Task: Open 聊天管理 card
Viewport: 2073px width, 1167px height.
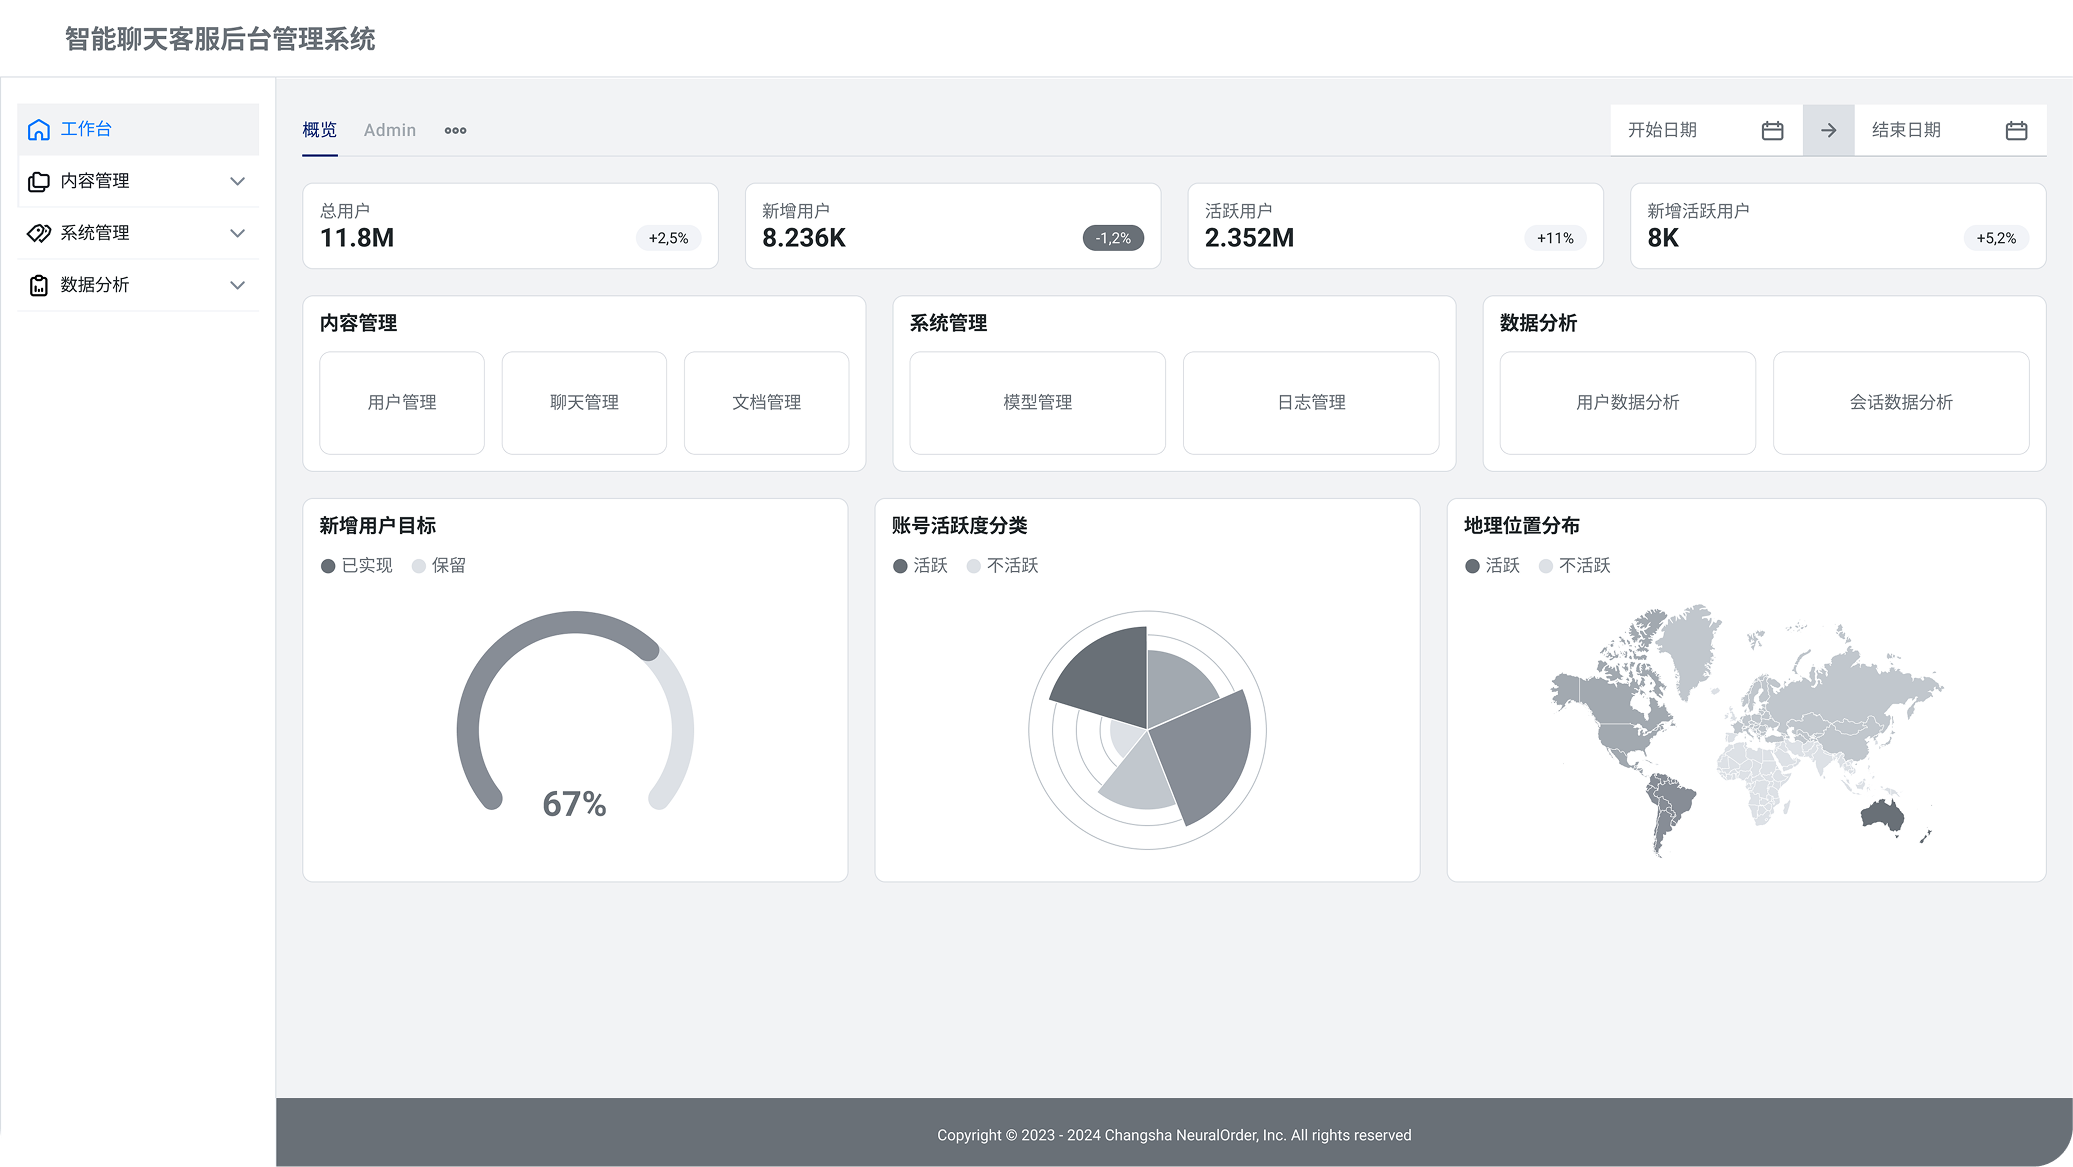Action: 584,403
